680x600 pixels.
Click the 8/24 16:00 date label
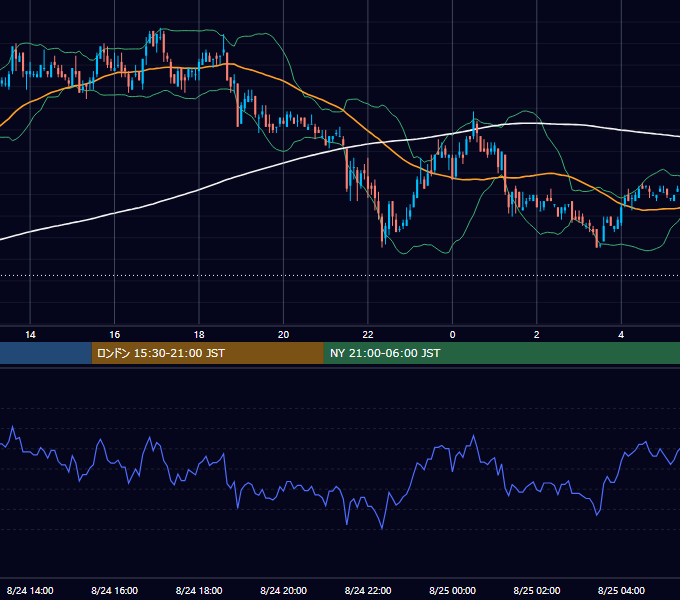(x=114, y=590)
